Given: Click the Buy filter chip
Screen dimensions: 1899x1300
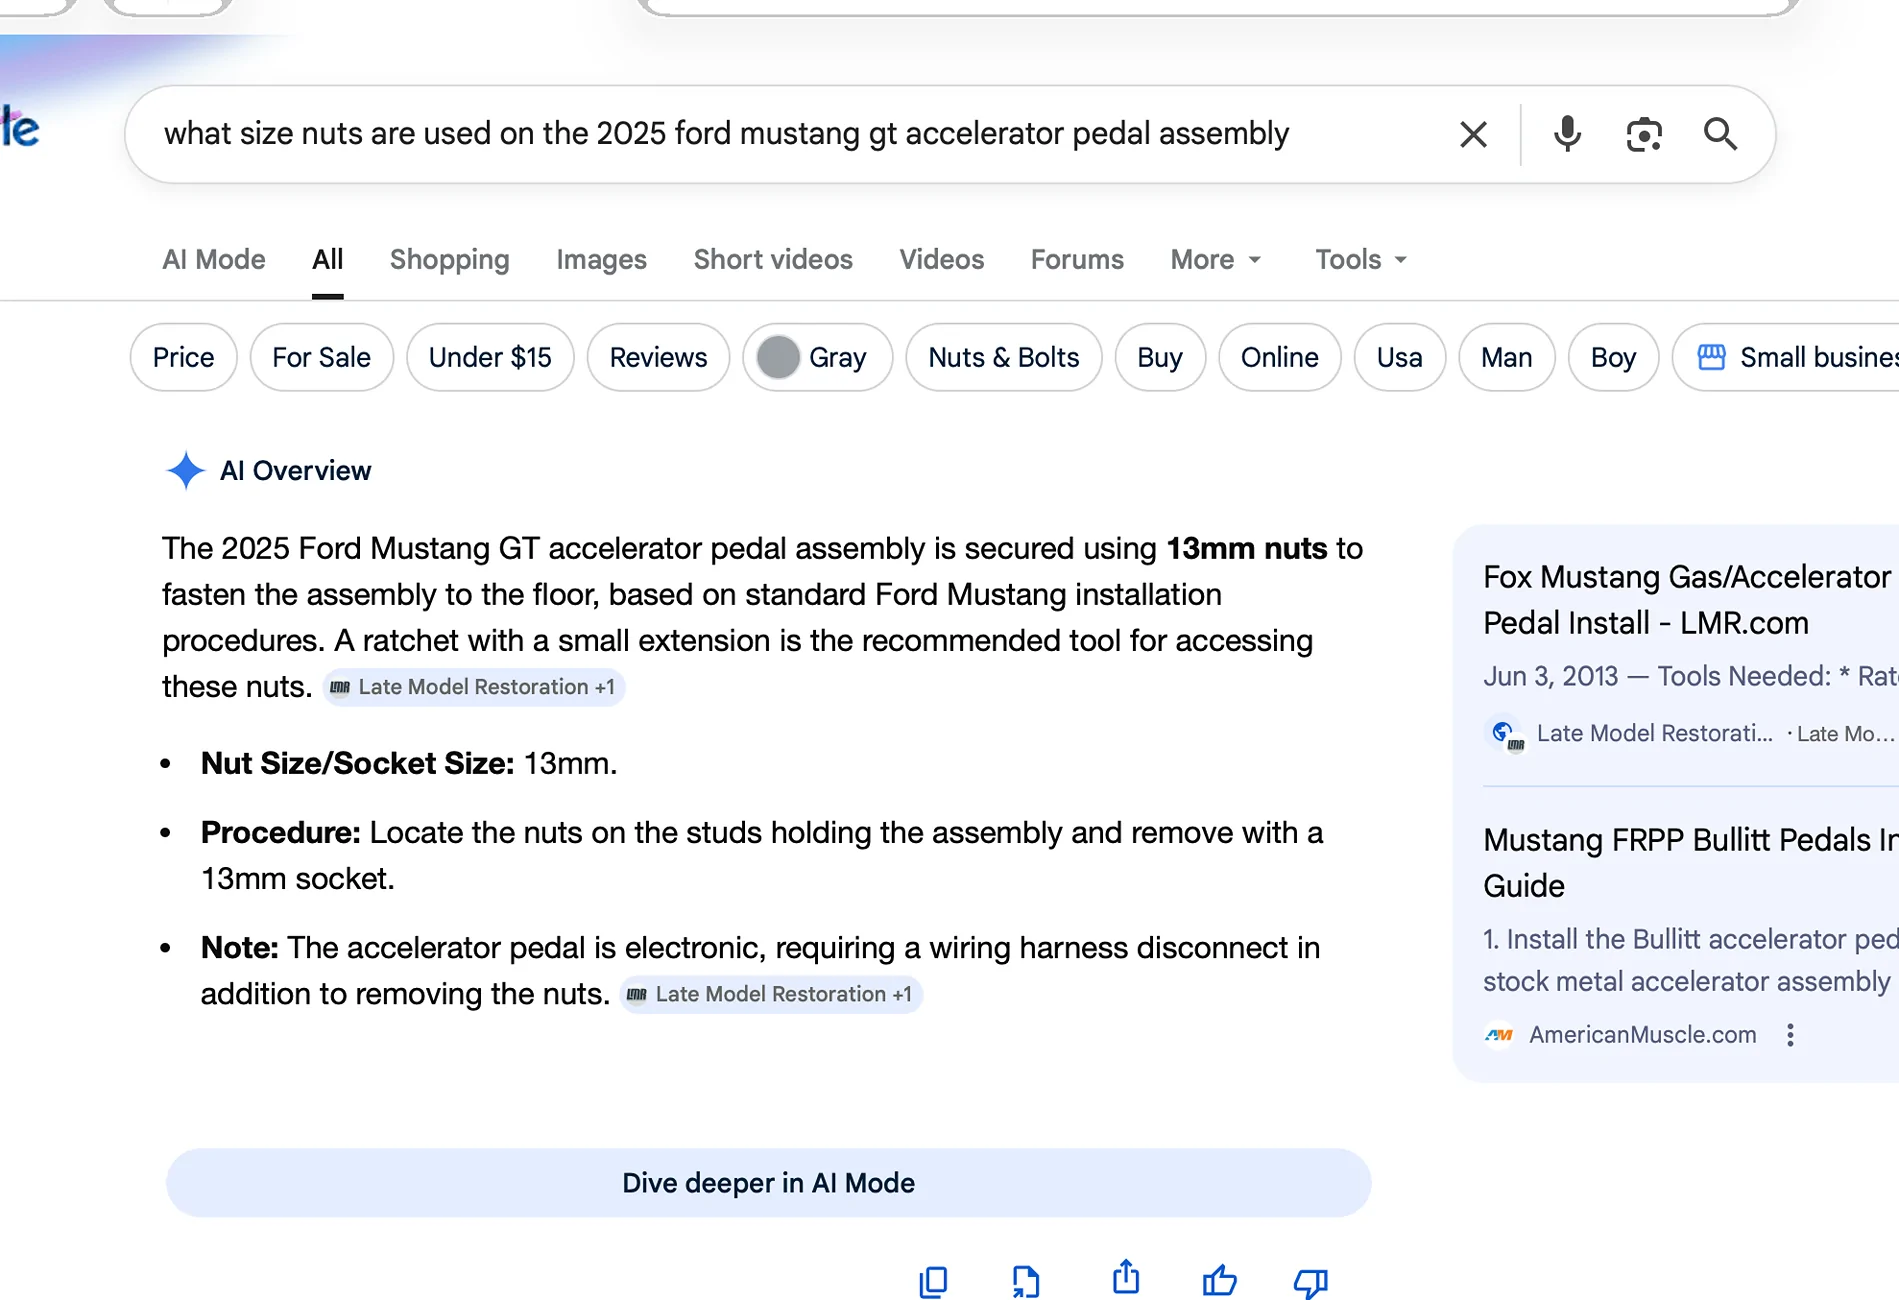Looking at the screenshot, I should tap(1160, 357).
